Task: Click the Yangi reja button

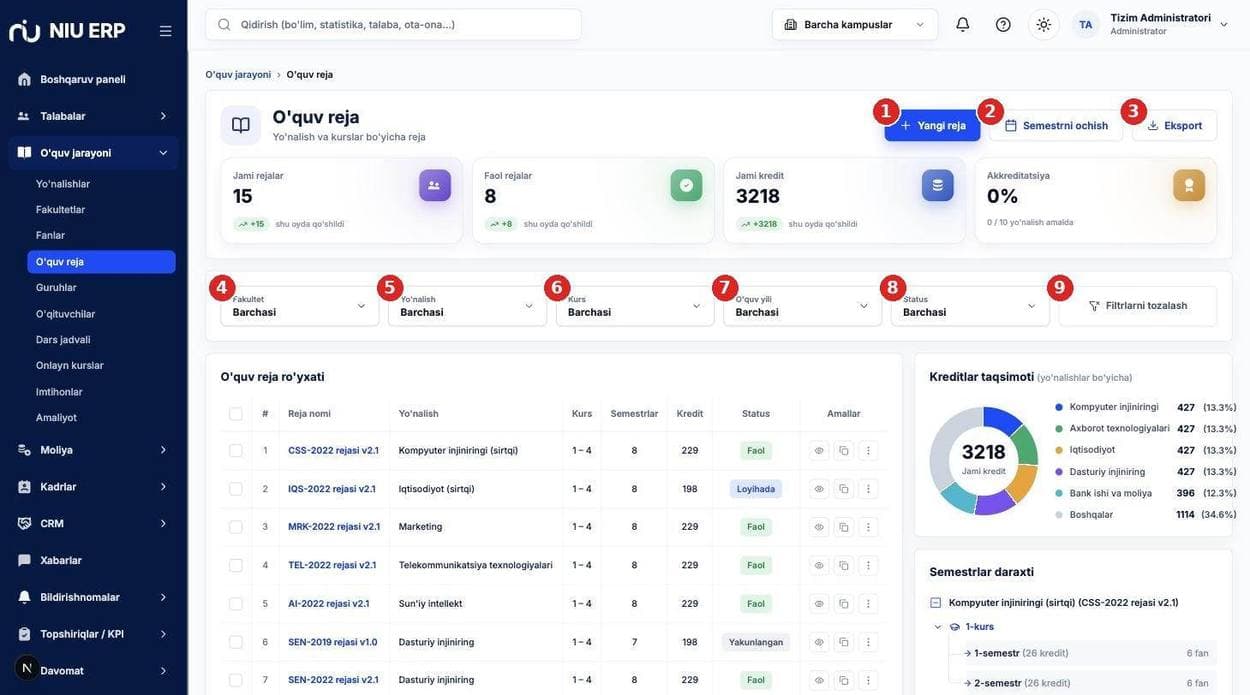Action: tap(932, 125)
